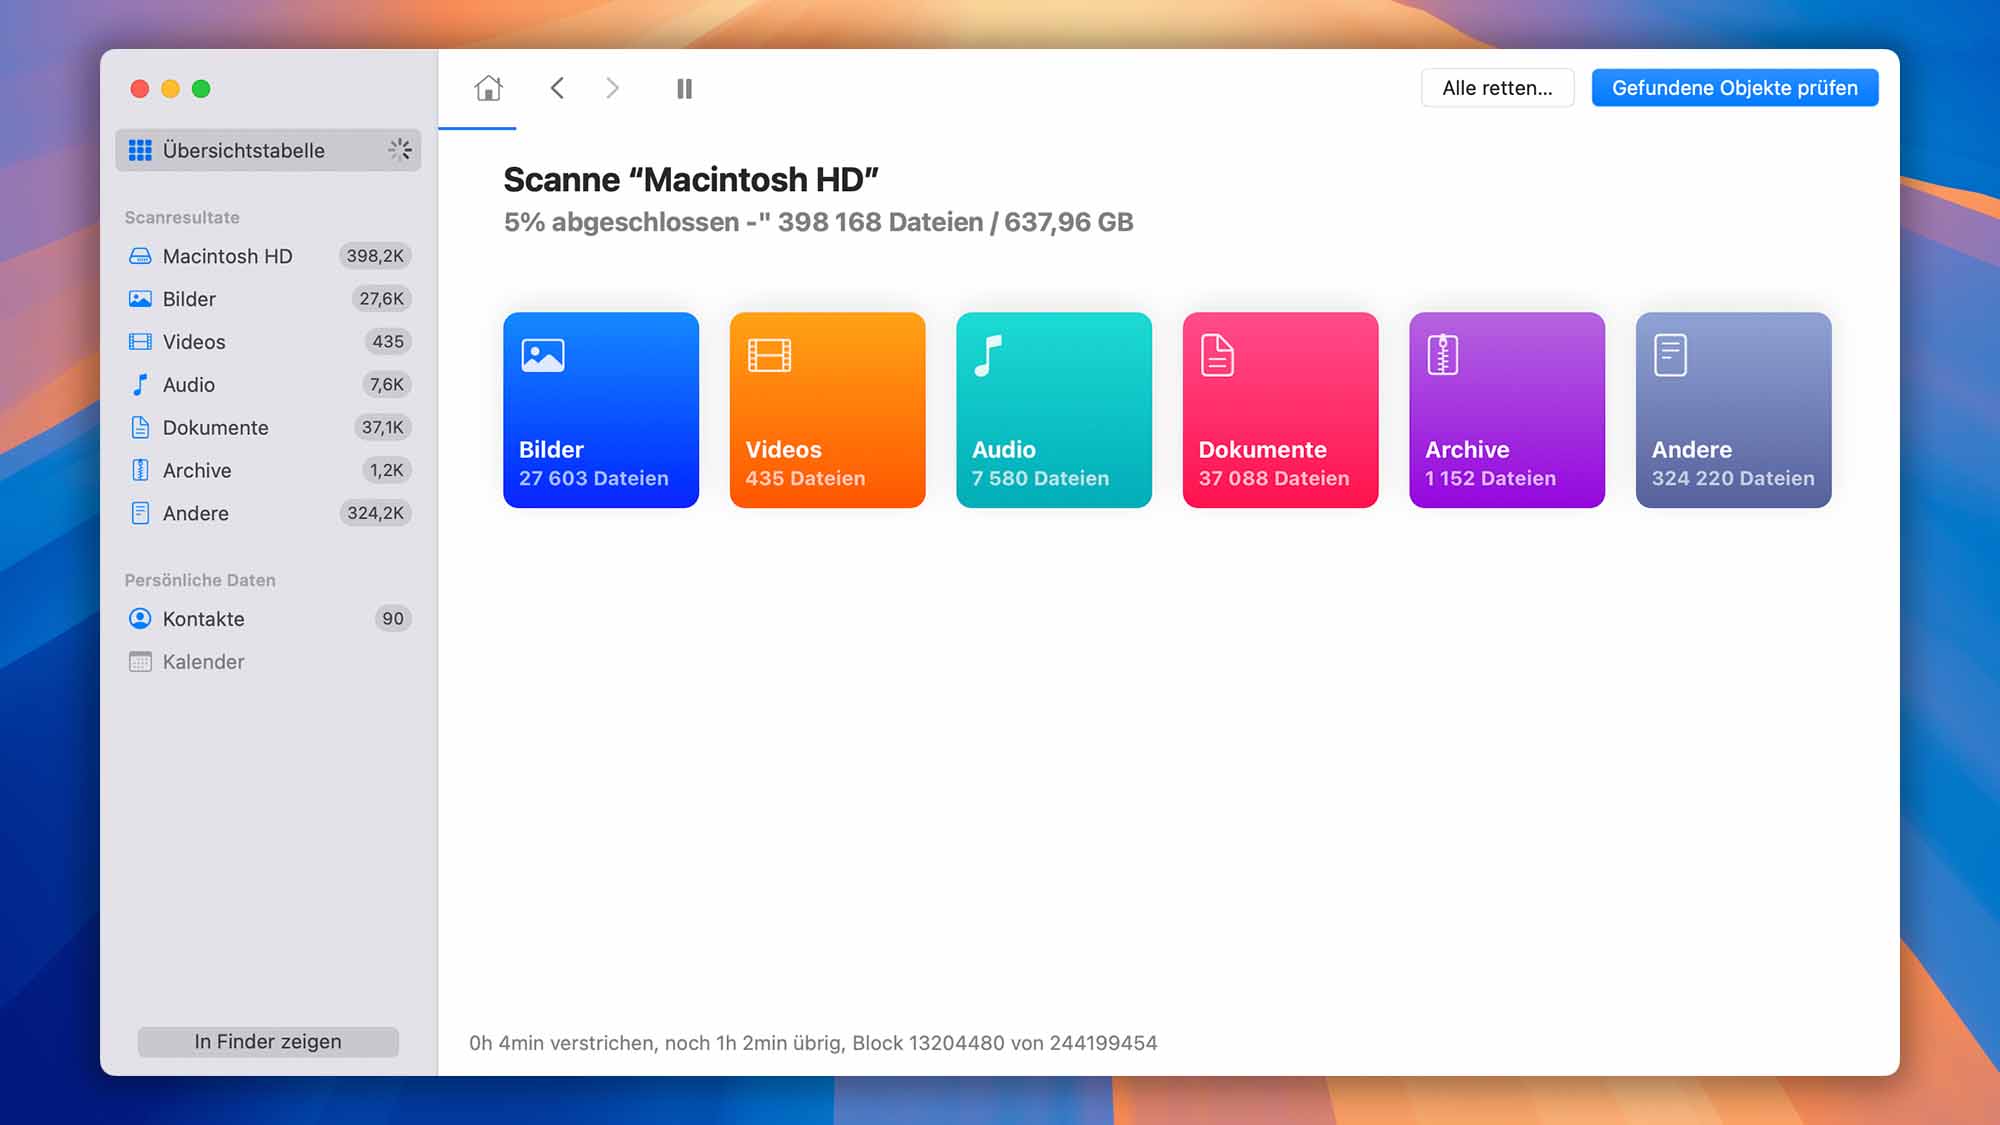Click the Kontakte person icon
The image size is (2000, 1125).
[140, 619]
